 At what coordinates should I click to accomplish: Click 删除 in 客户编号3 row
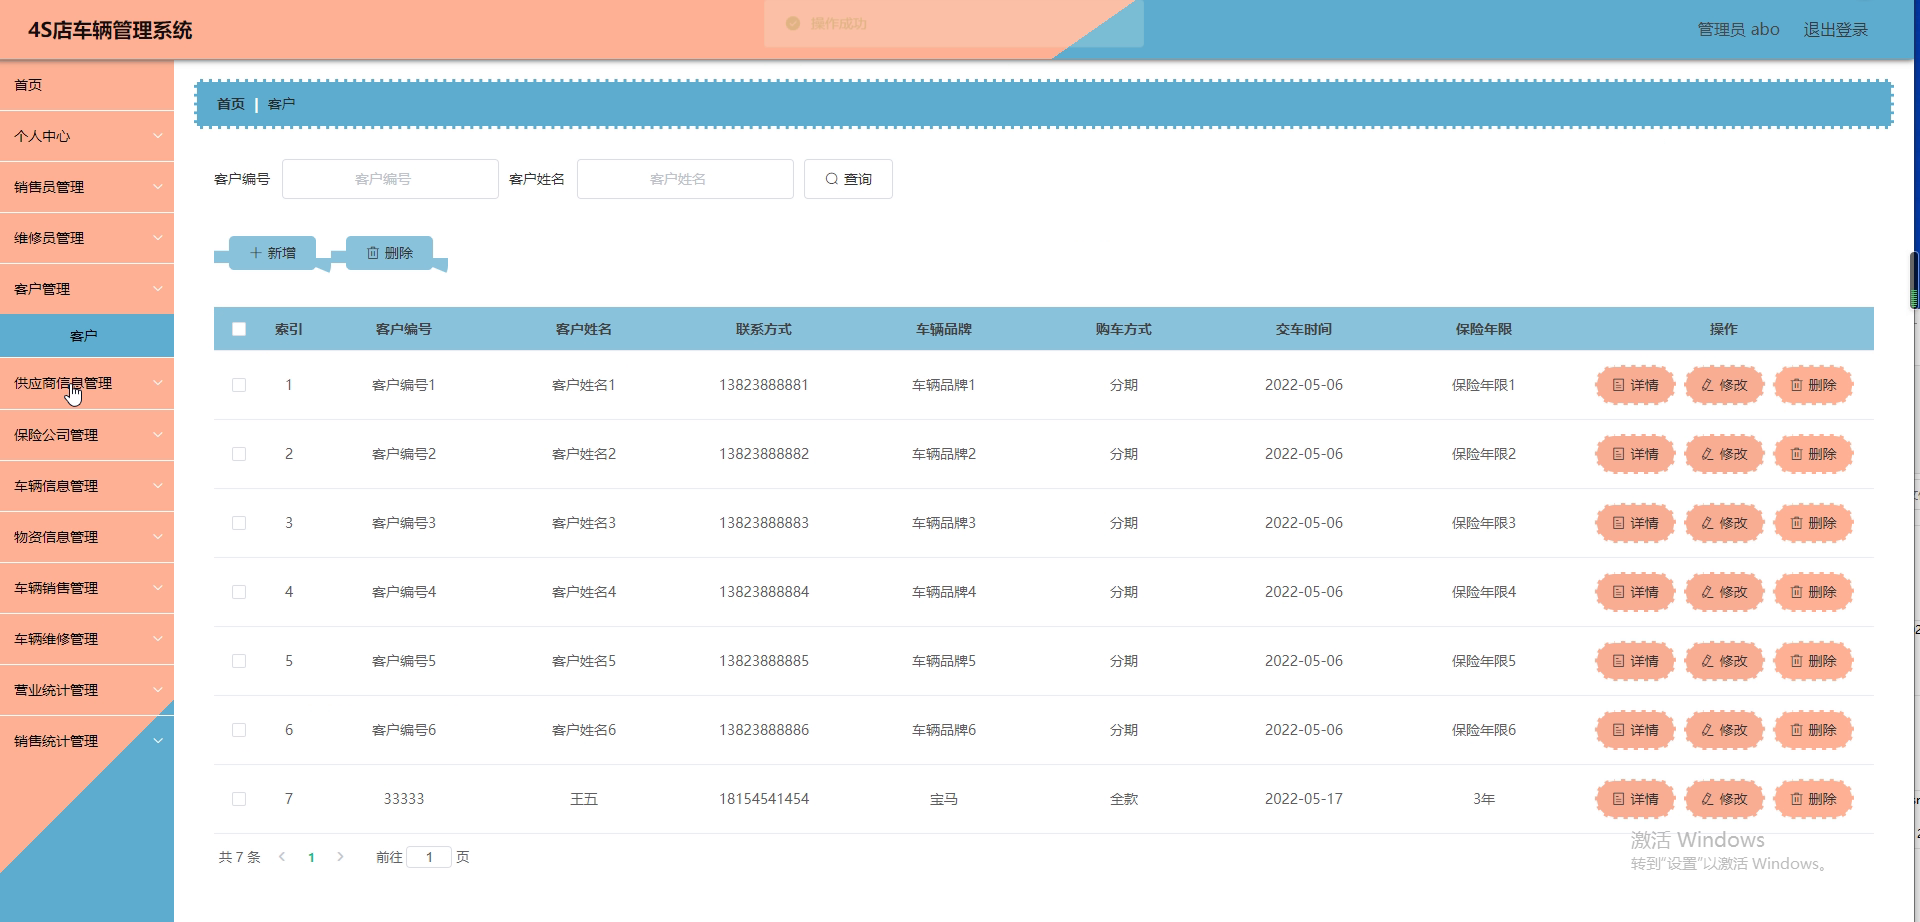click(1813, 523)
